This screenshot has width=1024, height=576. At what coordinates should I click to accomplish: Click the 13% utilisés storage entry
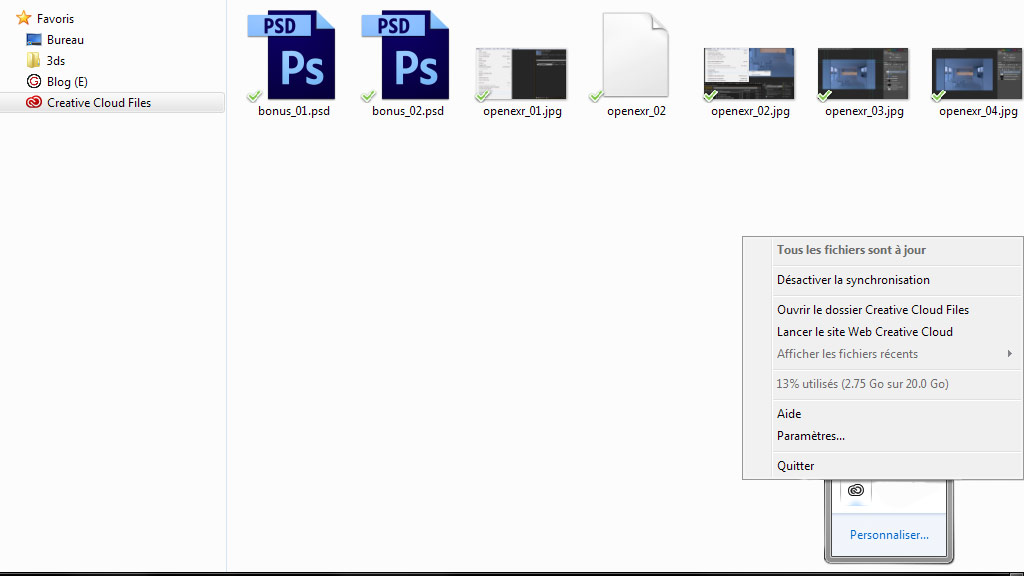pos(862,384)
